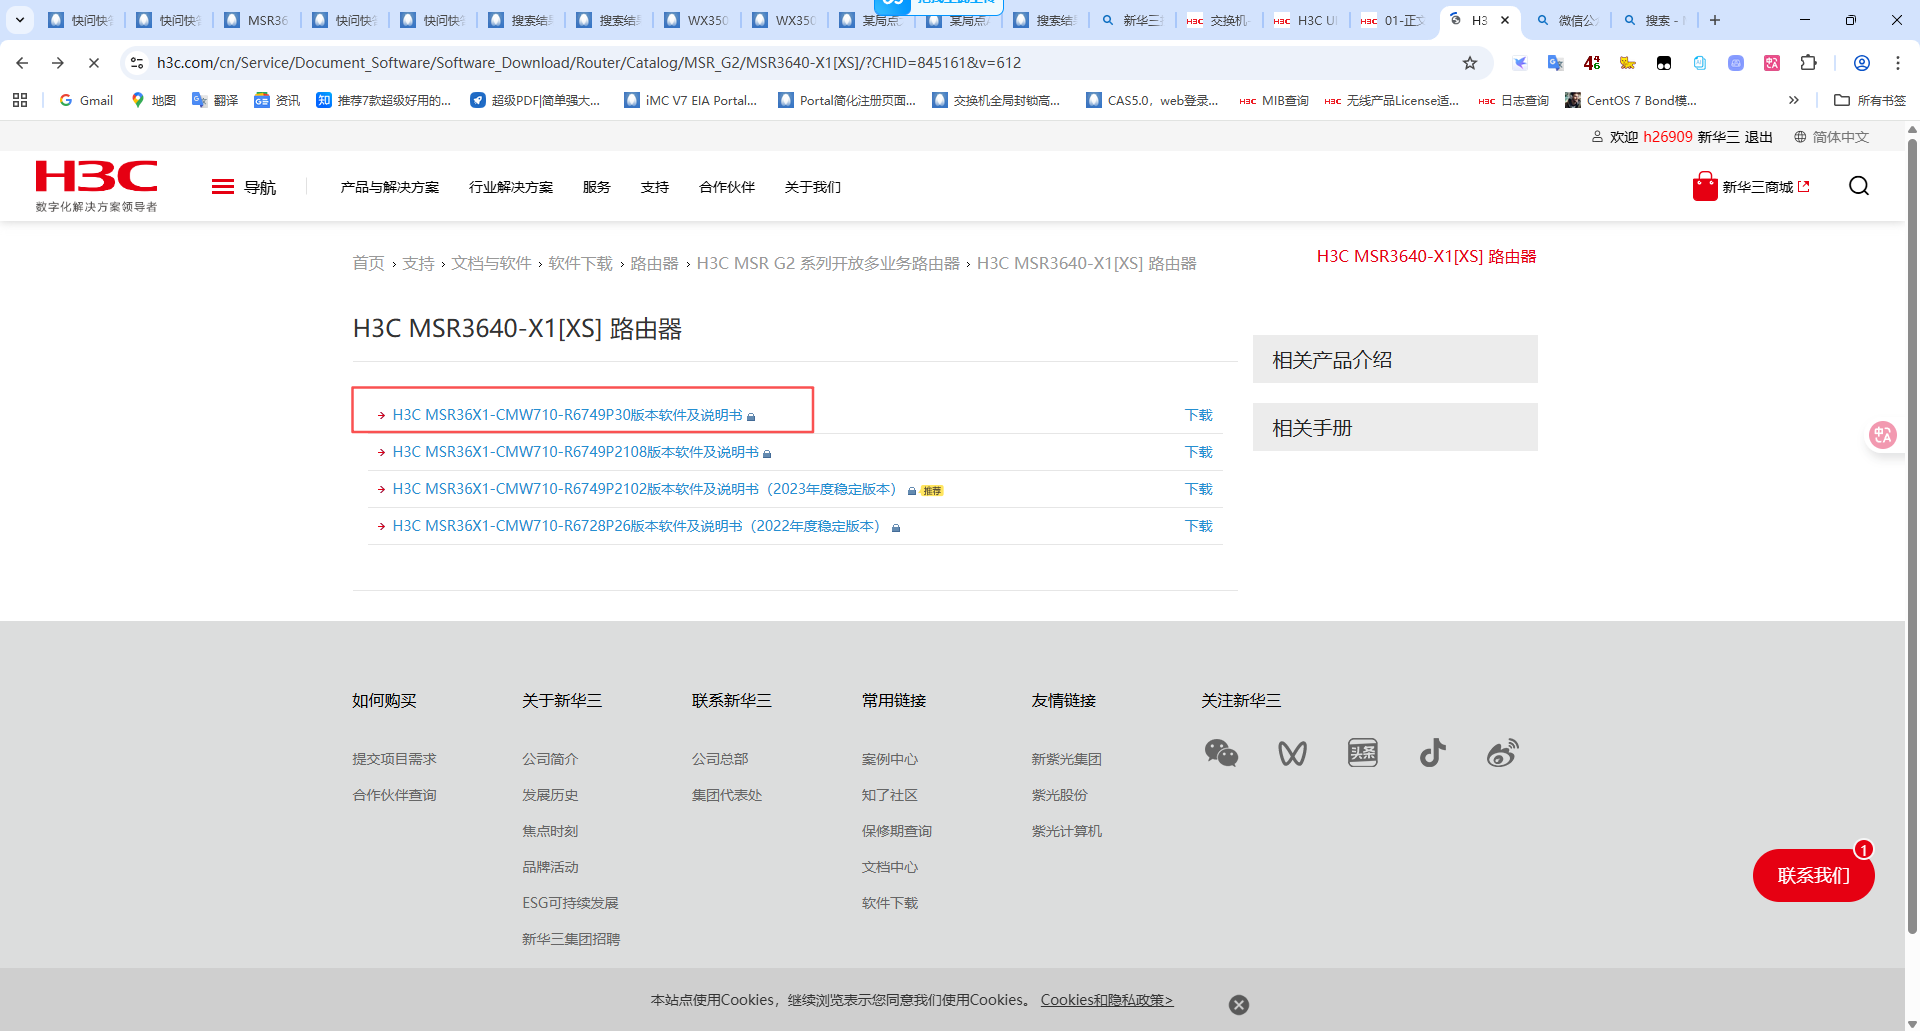Switch to the MSR36 browser tab

(257, 20)
